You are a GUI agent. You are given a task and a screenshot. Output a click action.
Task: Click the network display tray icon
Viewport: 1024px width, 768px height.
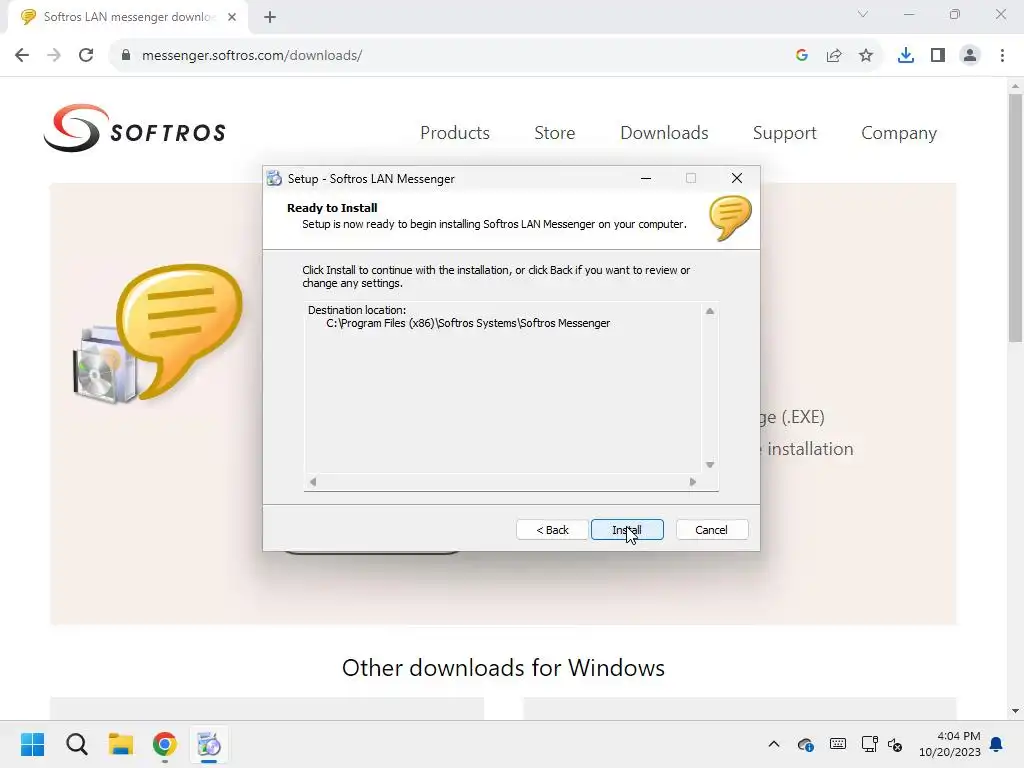click(x=870, y=744)
